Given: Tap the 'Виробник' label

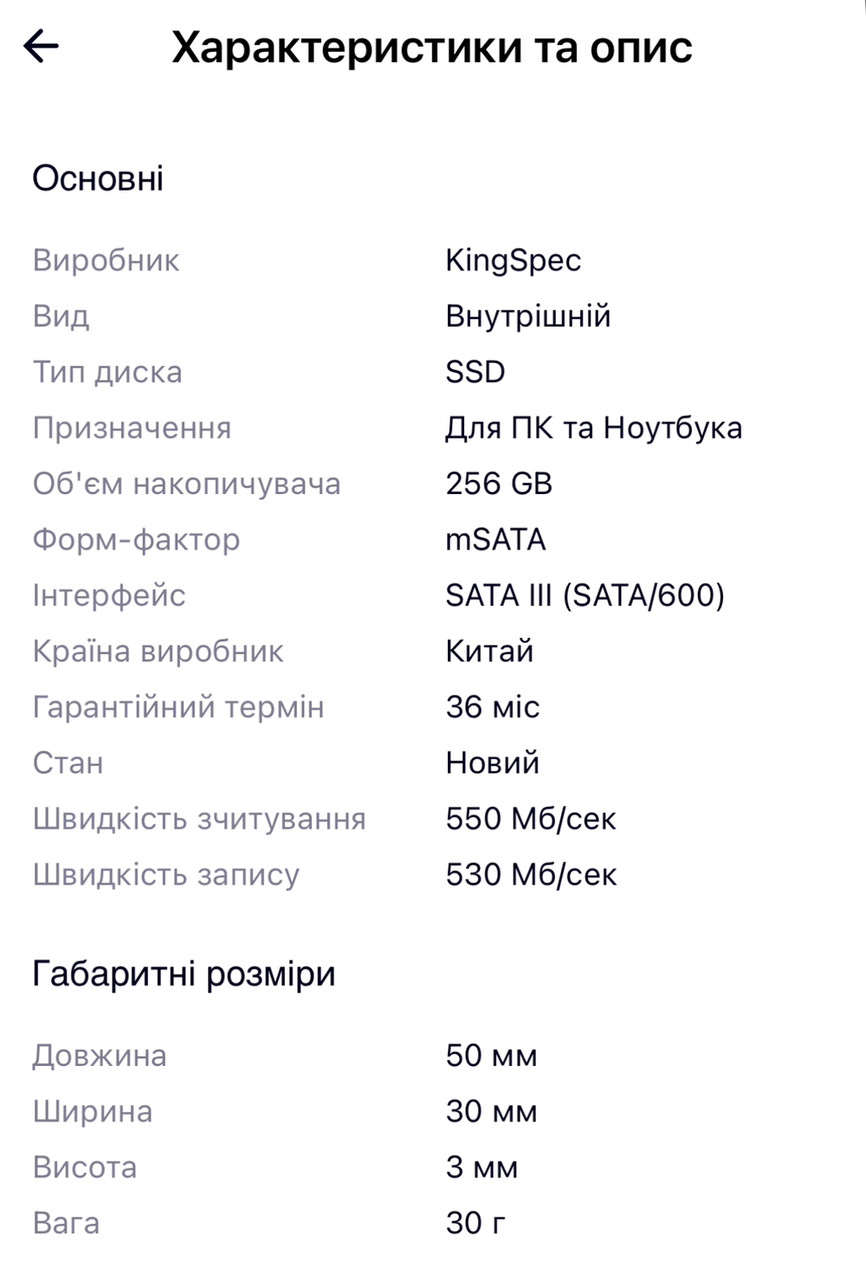Looking at the screenshot, I should (106, 261).
